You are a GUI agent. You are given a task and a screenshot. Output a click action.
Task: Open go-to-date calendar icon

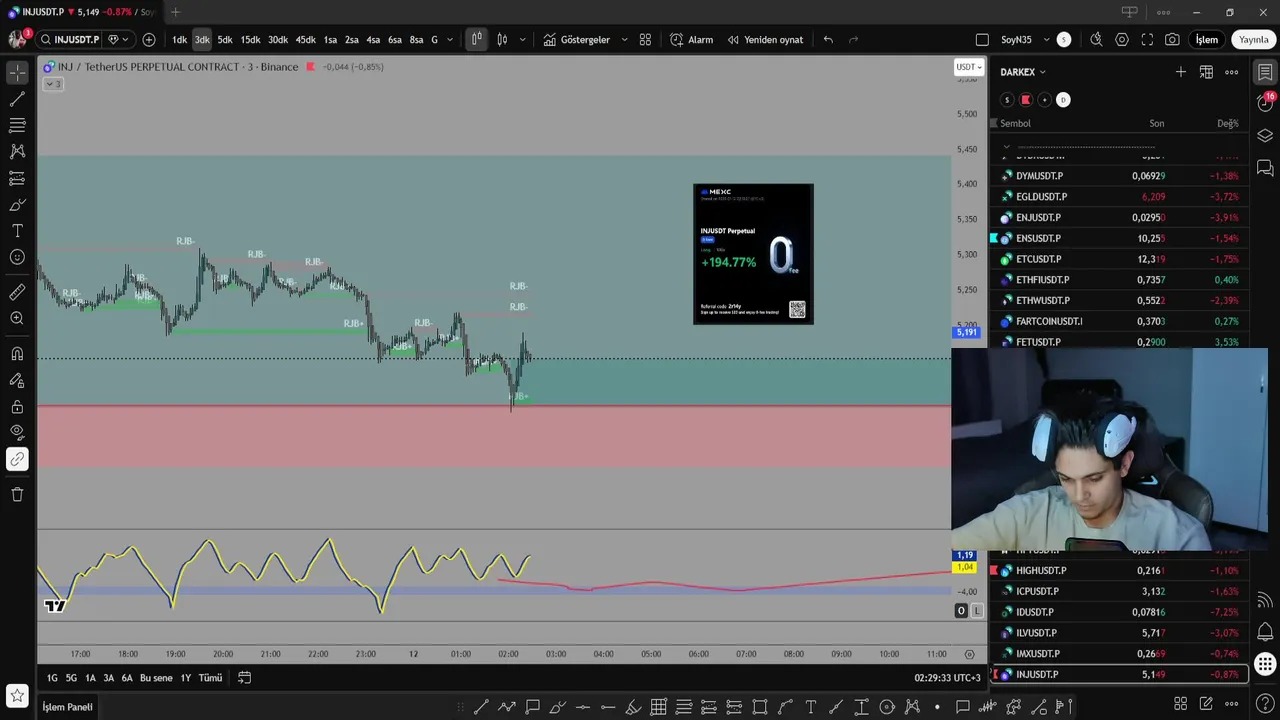tap(244, 678)
